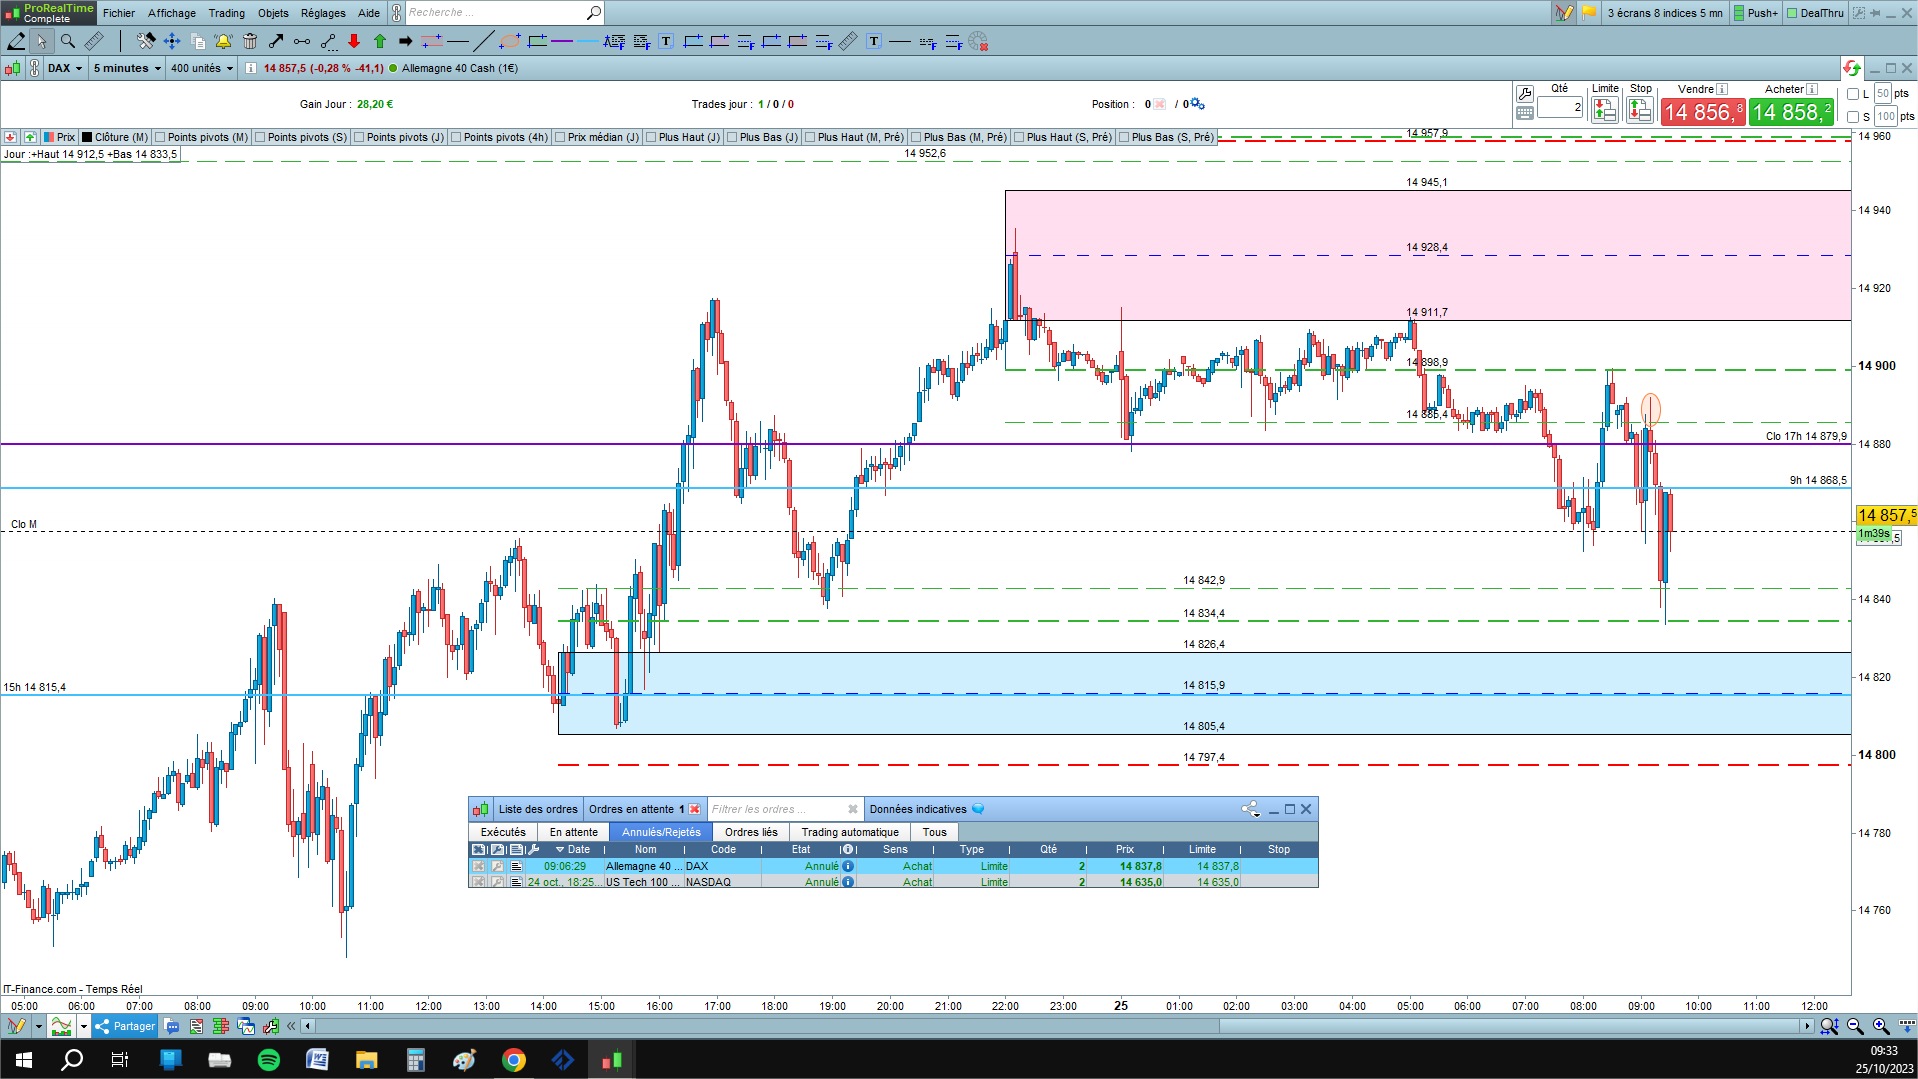Activate the magnifier zoom tool
1918x1079 pixels.
[x=67, y=41]
